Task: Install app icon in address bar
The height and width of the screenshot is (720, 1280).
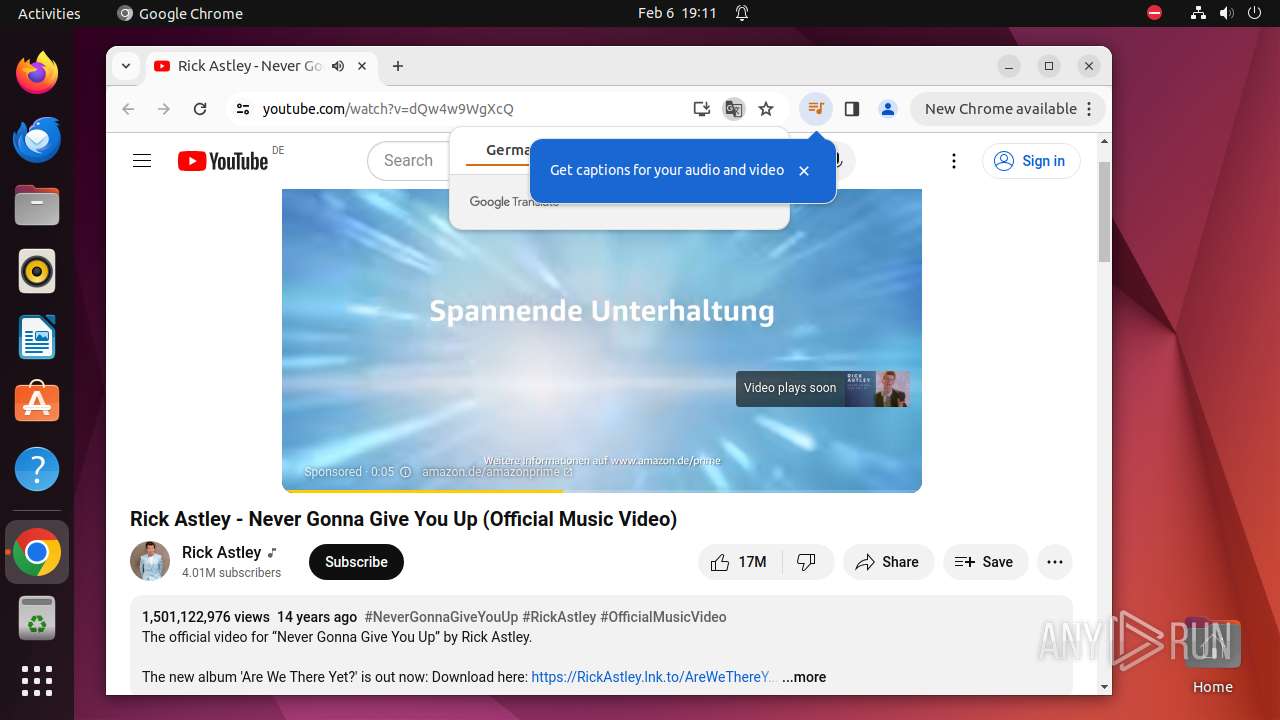Action: coord(702,109)
